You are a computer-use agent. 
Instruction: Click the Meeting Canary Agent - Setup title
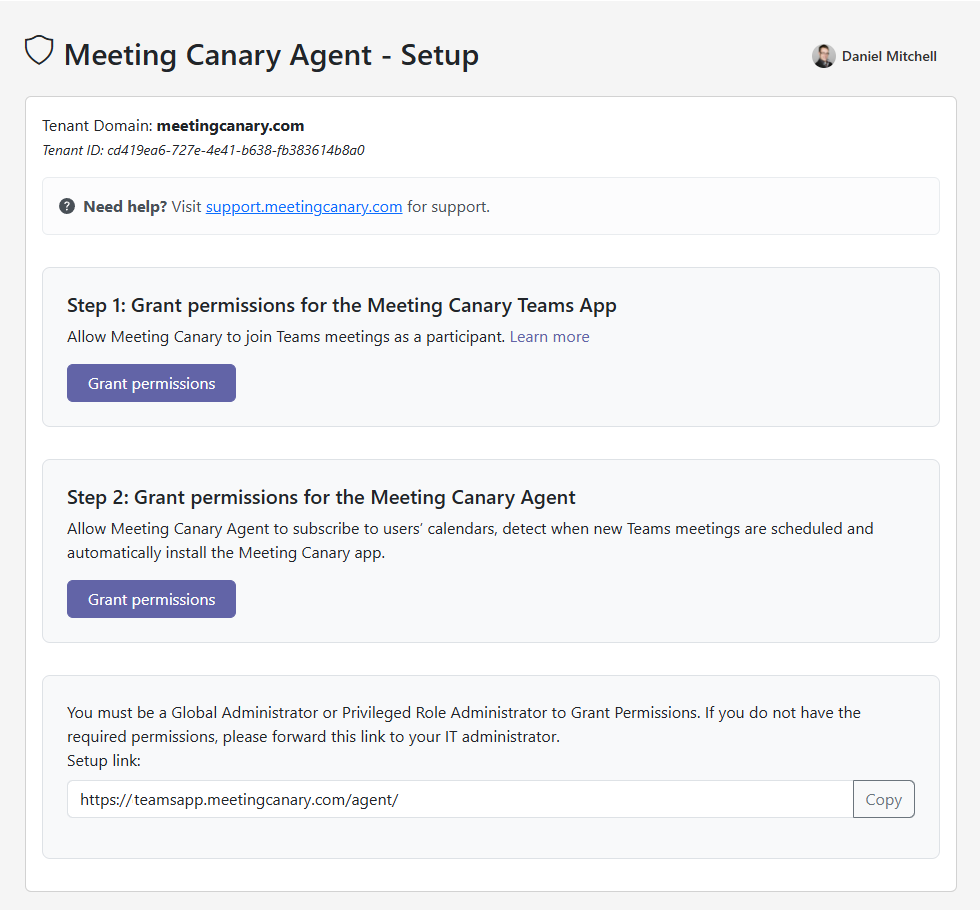[x=271, y=55]
